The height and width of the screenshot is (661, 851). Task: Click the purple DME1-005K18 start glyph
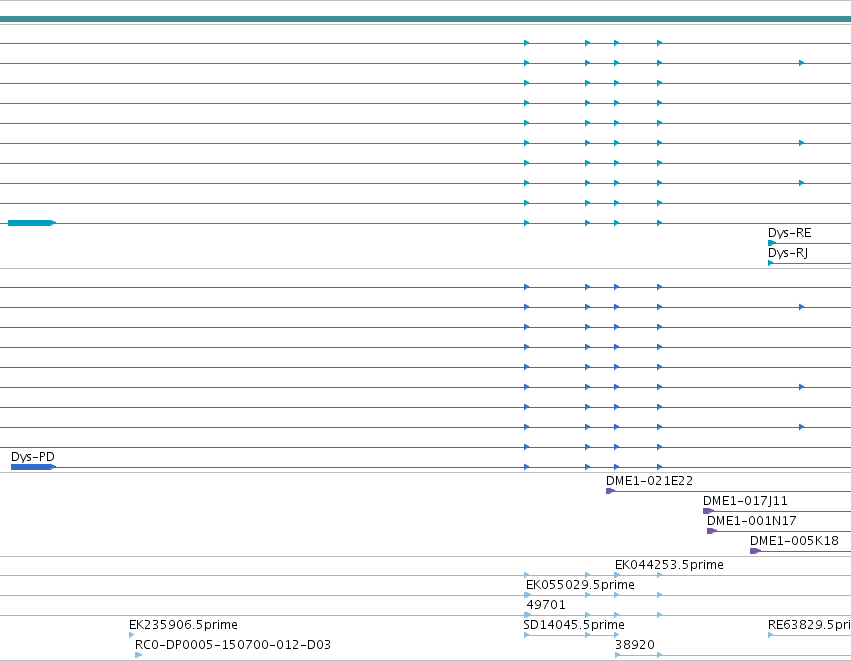click(754, 551)
